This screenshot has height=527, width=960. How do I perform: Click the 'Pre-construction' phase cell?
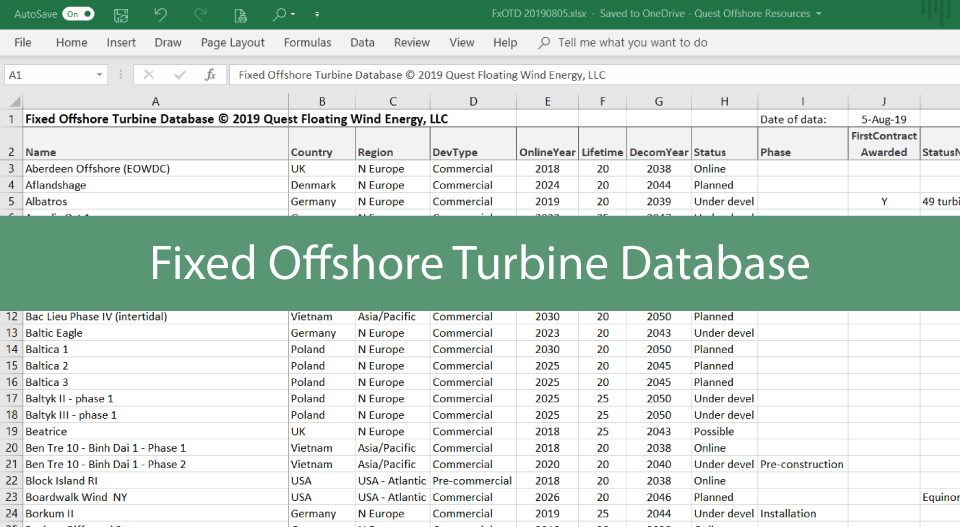click(803, 465)
